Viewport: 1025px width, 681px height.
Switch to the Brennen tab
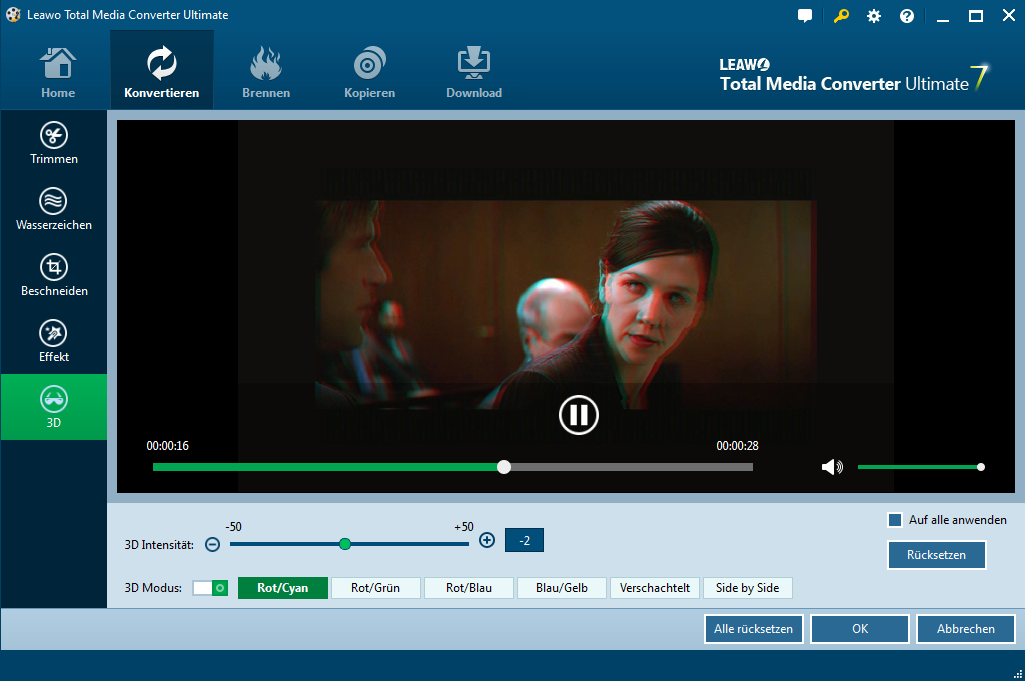[x=266, y=72]
